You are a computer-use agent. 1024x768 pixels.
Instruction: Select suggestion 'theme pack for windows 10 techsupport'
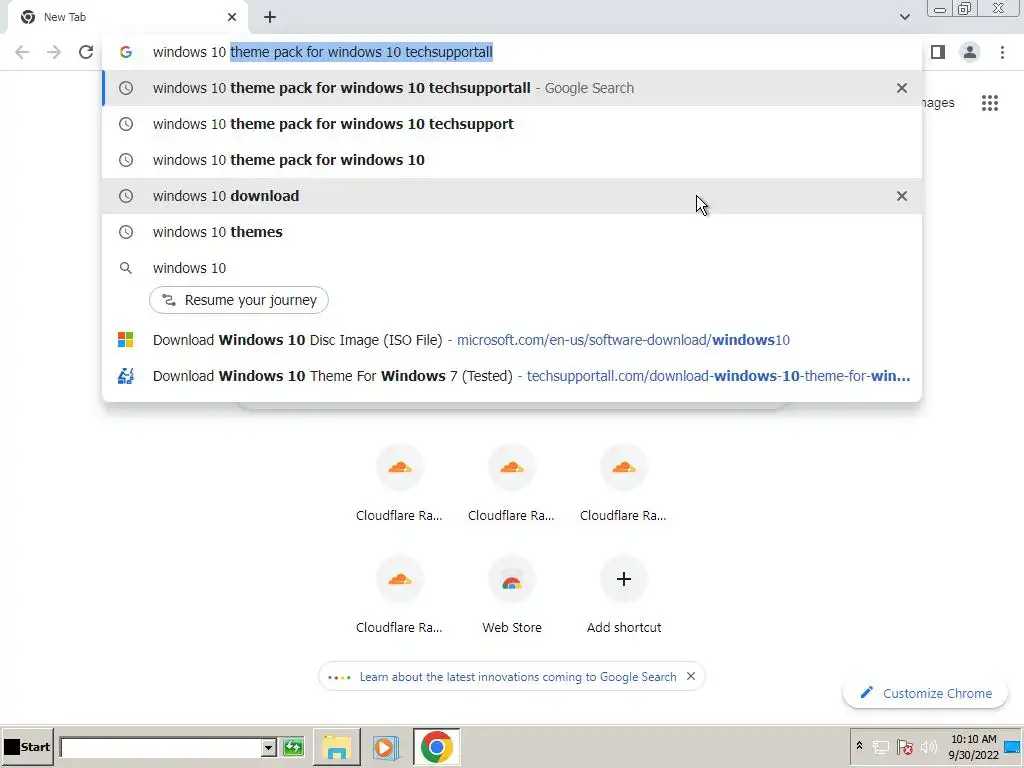pyautogui.click(x=512, y=124)
